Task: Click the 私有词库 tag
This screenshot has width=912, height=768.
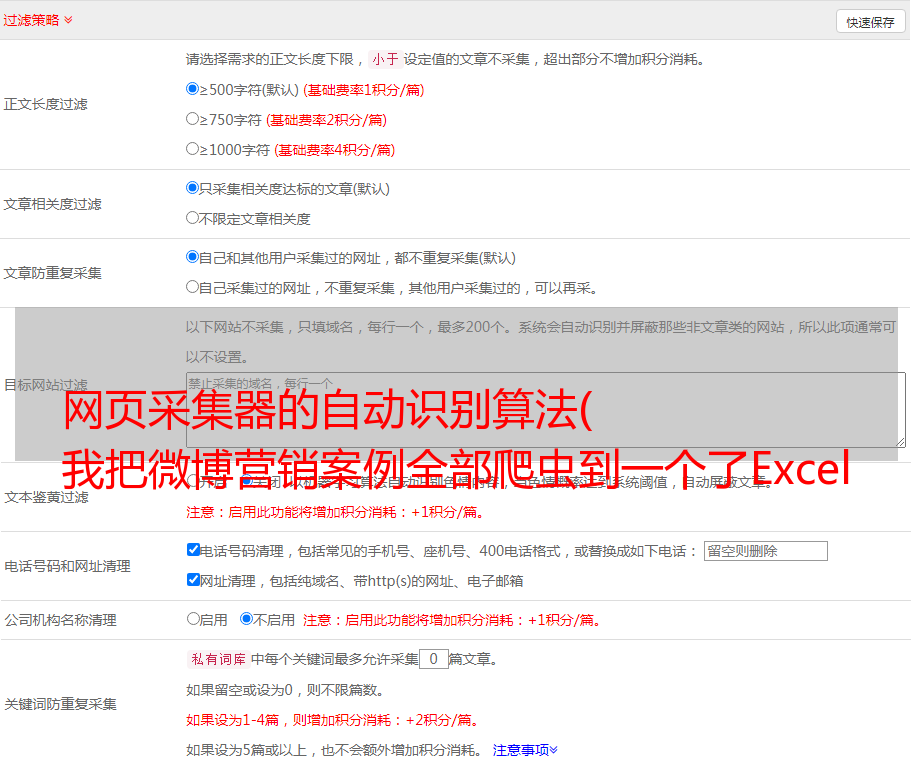Action: [219, 659]
